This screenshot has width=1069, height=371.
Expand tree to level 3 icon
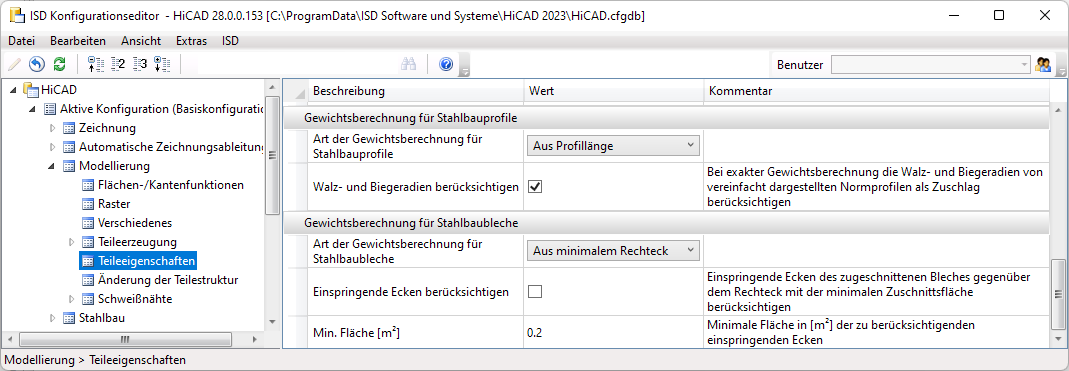click(140, 65)
